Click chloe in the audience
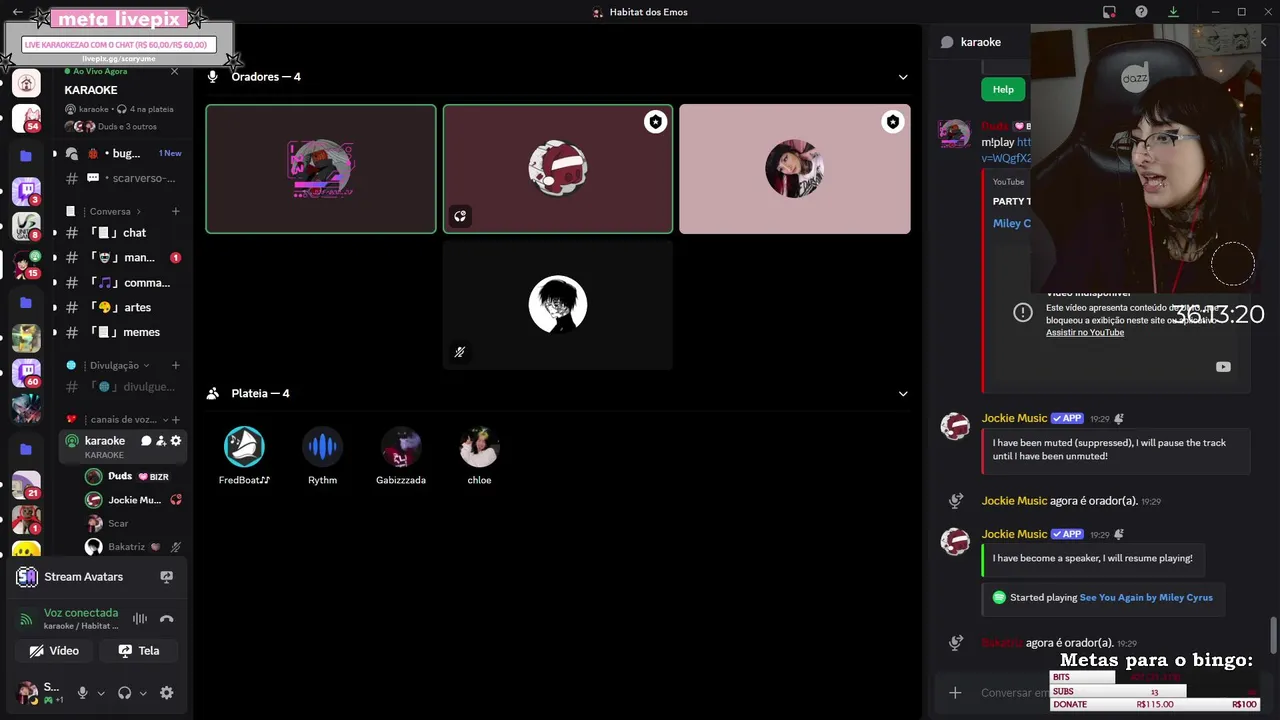The width and height of the screenshot is (1280, 720). tap(479, 456)
